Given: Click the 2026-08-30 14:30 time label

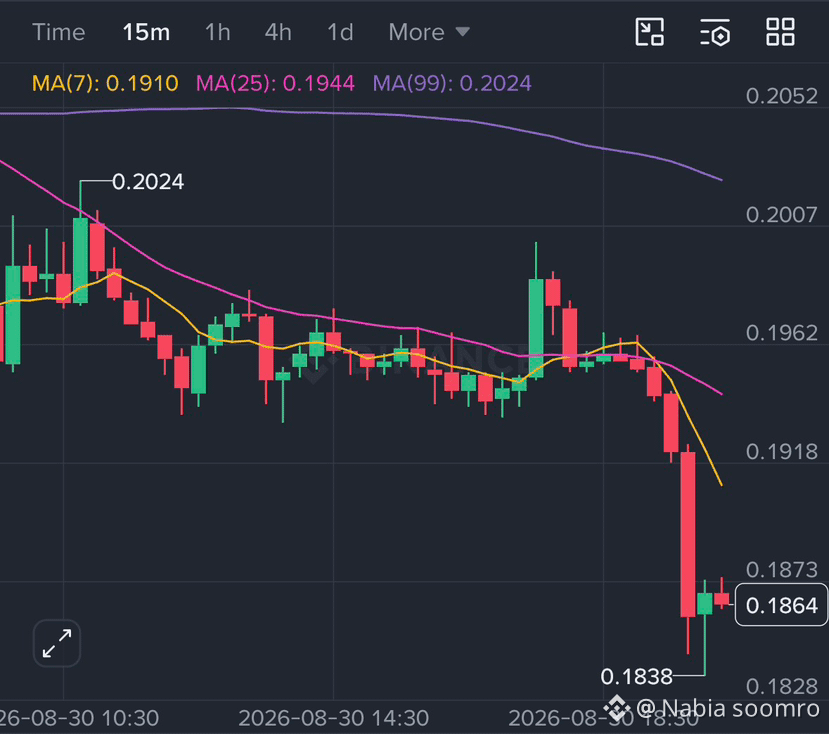Looking at the screenshot, I should pyautogui.click(x=334, y=718).
